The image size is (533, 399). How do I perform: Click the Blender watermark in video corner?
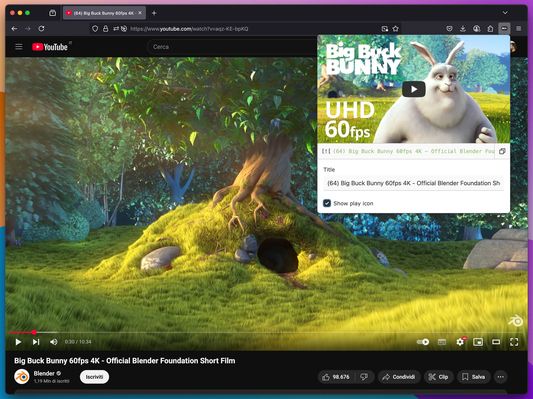coord(515,320)
